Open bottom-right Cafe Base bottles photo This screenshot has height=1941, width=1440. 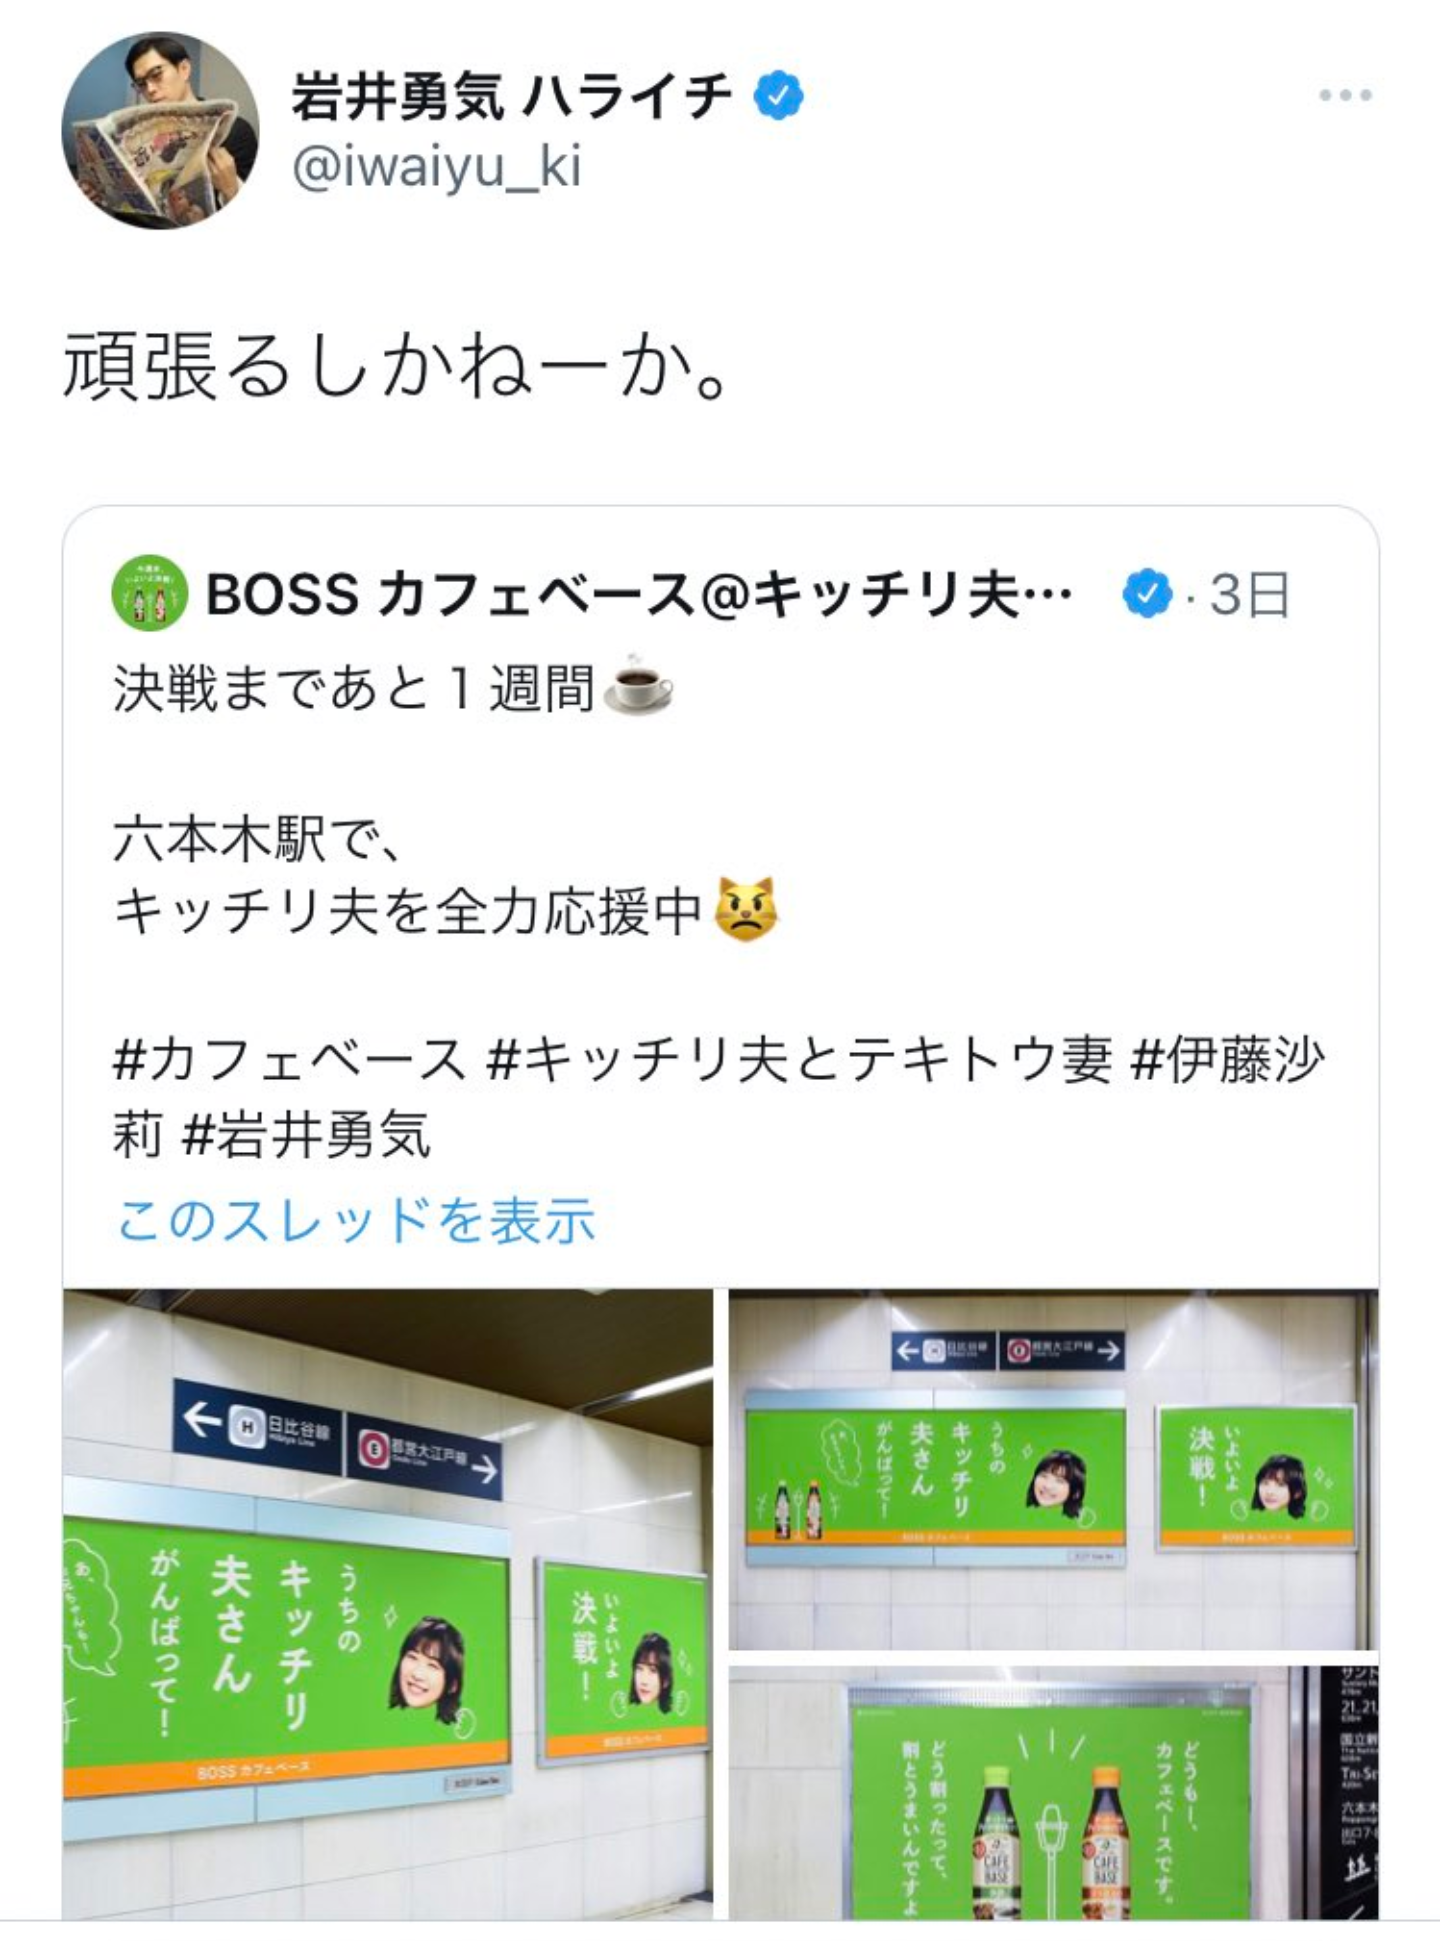[1053, 1792]
